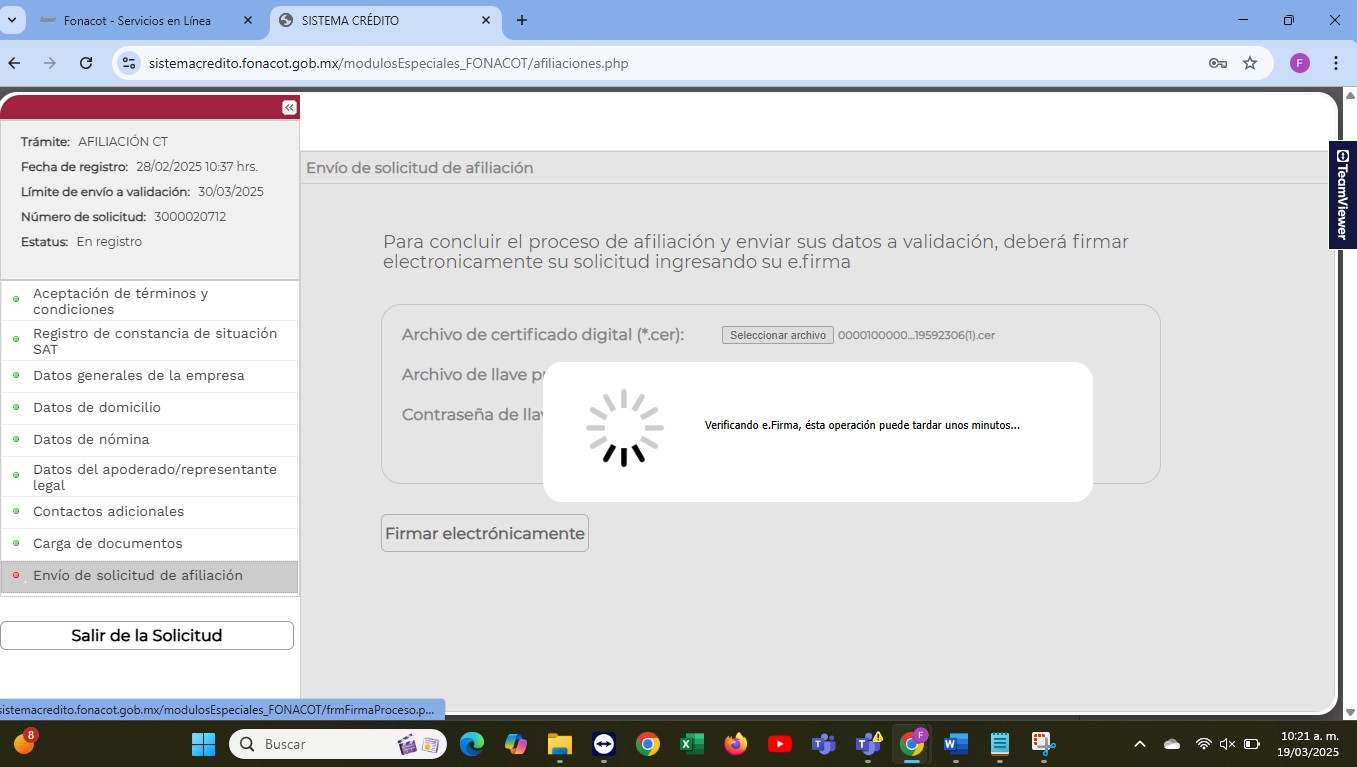
Task: Collapse the left sidebar panel
Action: pos(289,108)
